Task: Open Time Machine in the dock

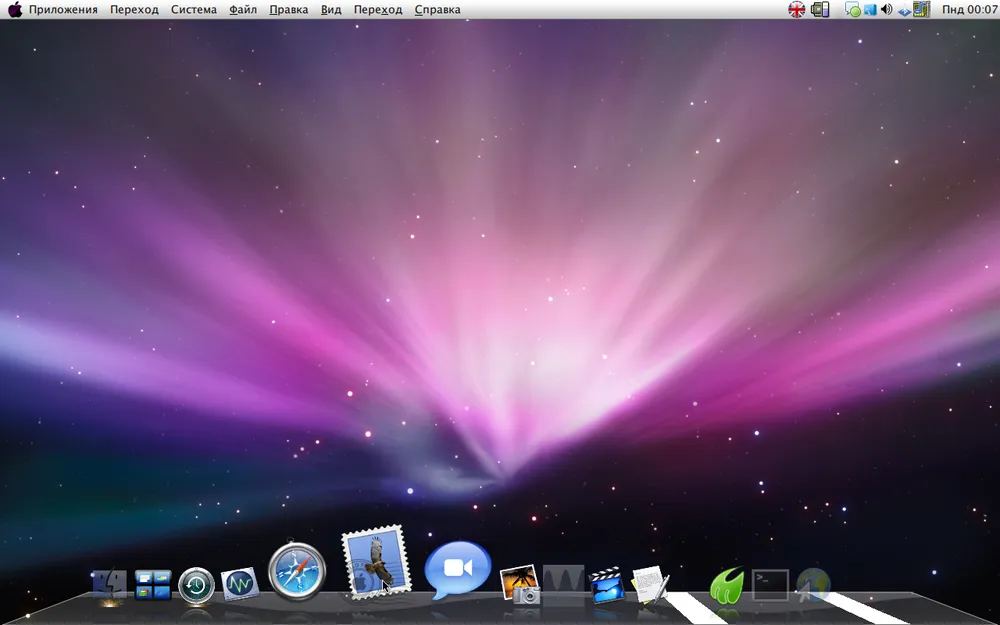Action: pyautogui.click(x=196, y=585)
